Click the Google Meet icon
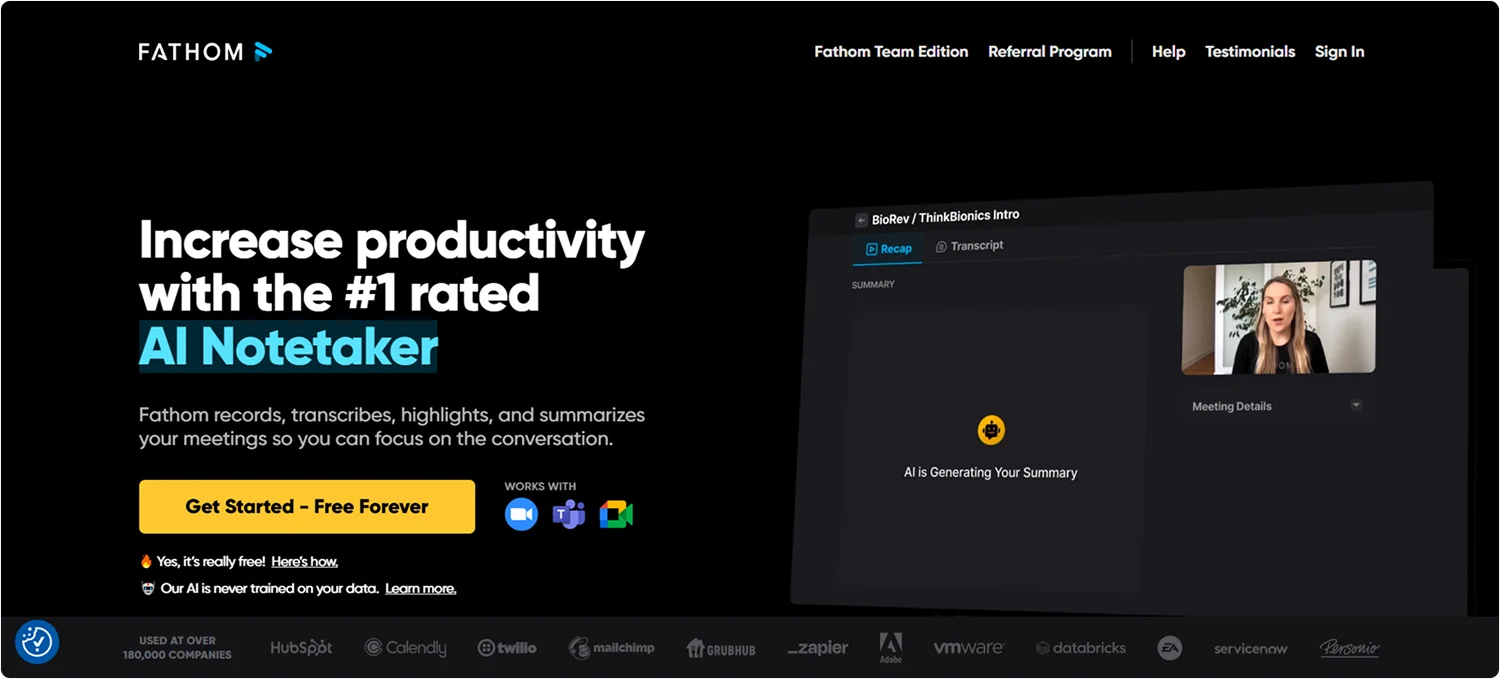The width and height of the screenshot is (1500, 679). (616, 515)
